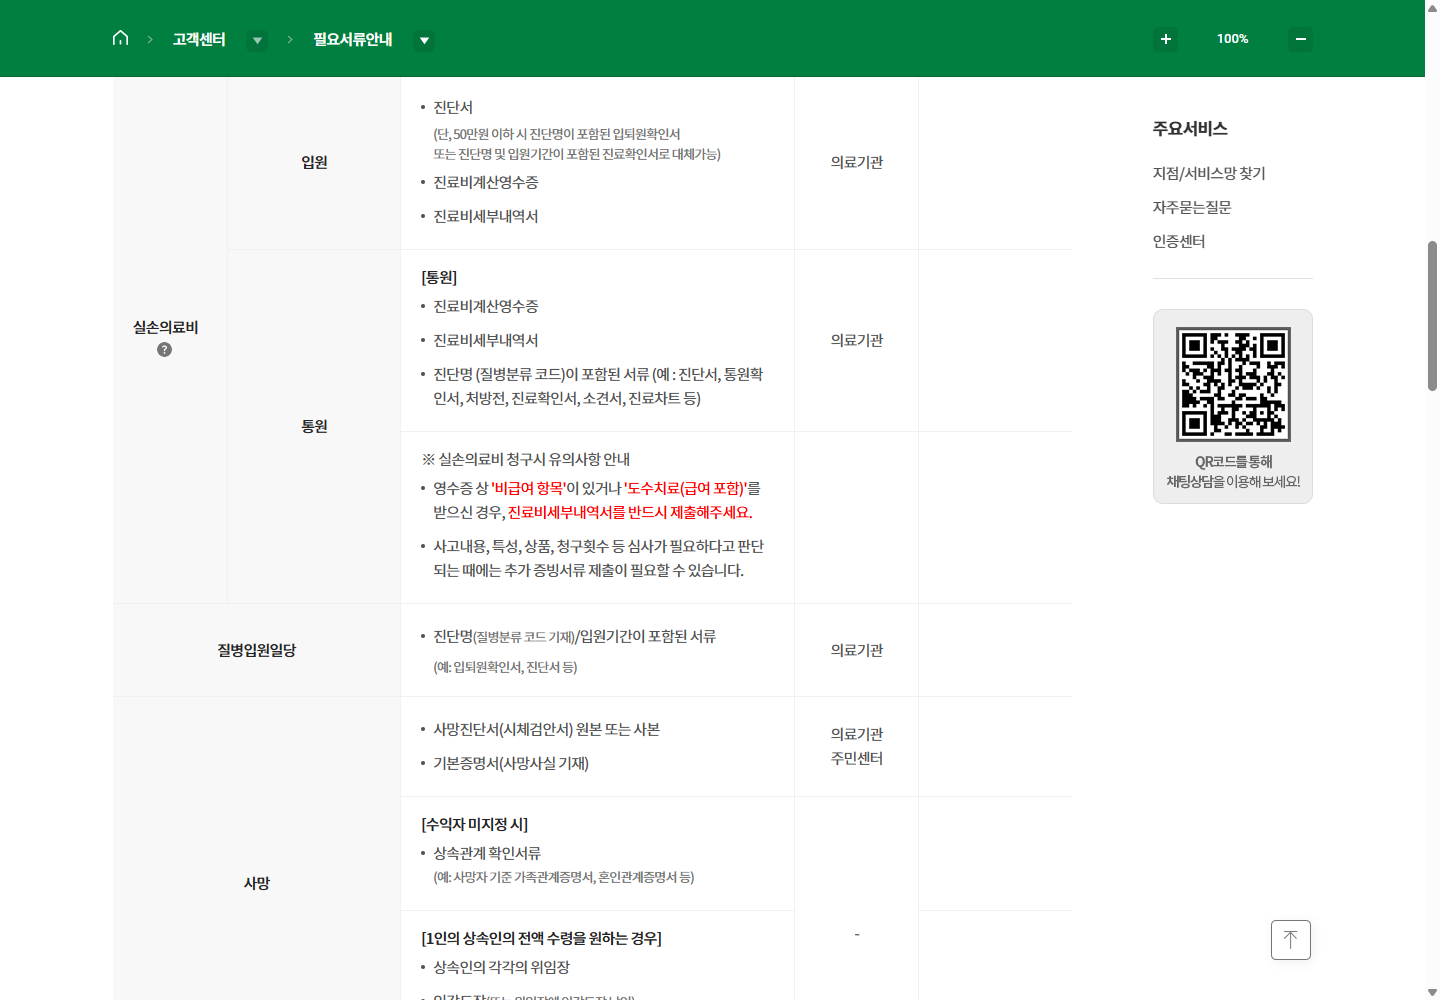Screen dimensions: 1440x1000
Task: Click the scroll-to-top arrow button
Action: point(1291,940)
